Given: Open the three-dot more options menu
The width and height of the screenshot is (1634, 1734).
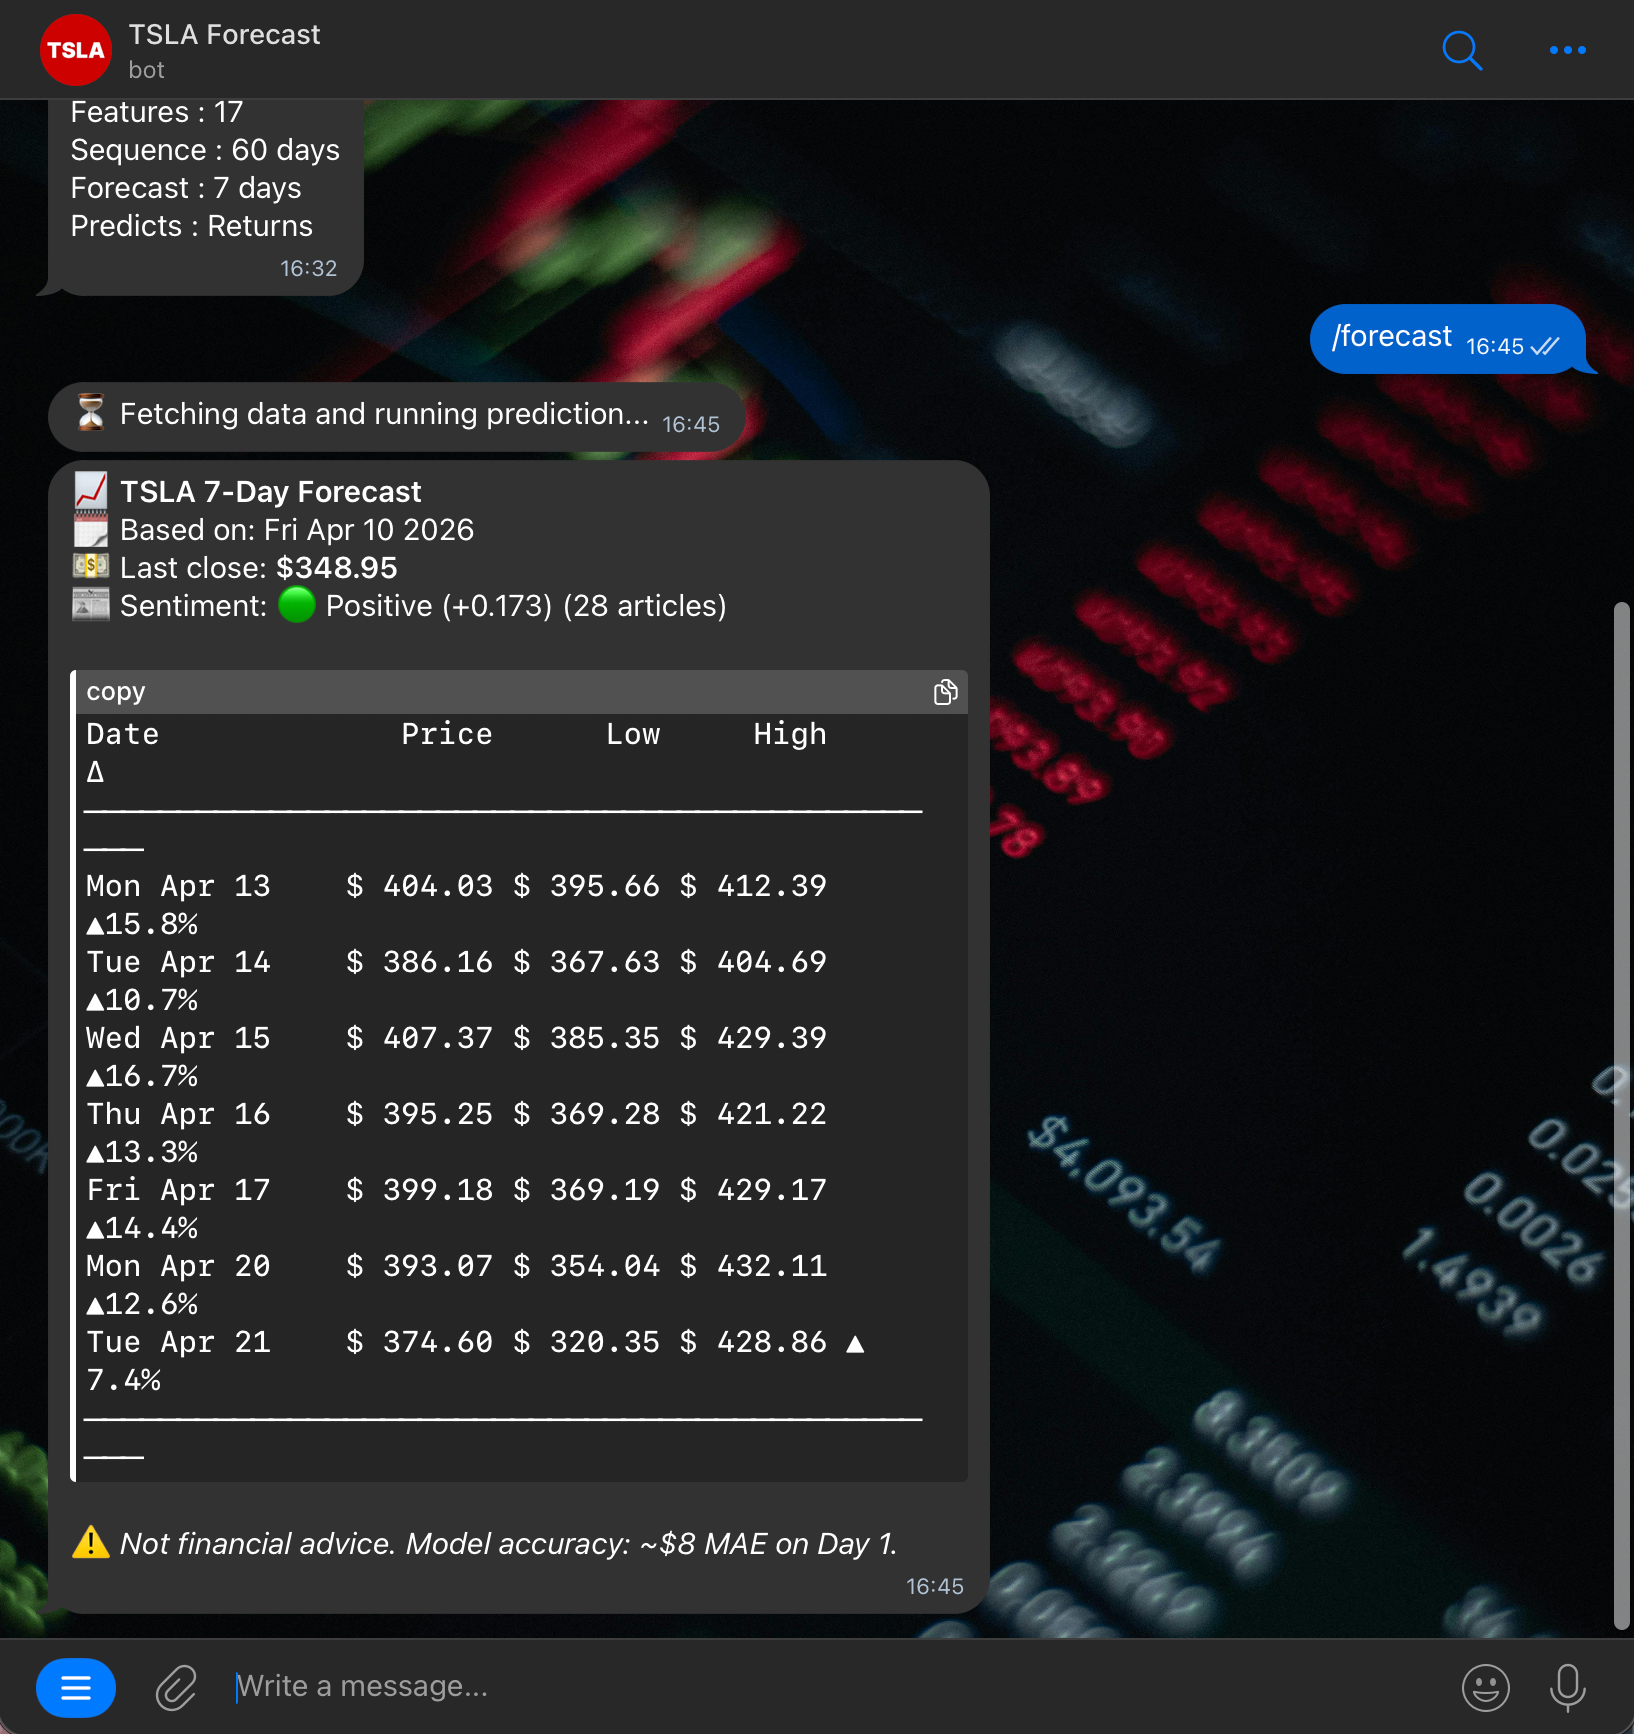Looking at the screenshot, I should tap(1567, 50).
